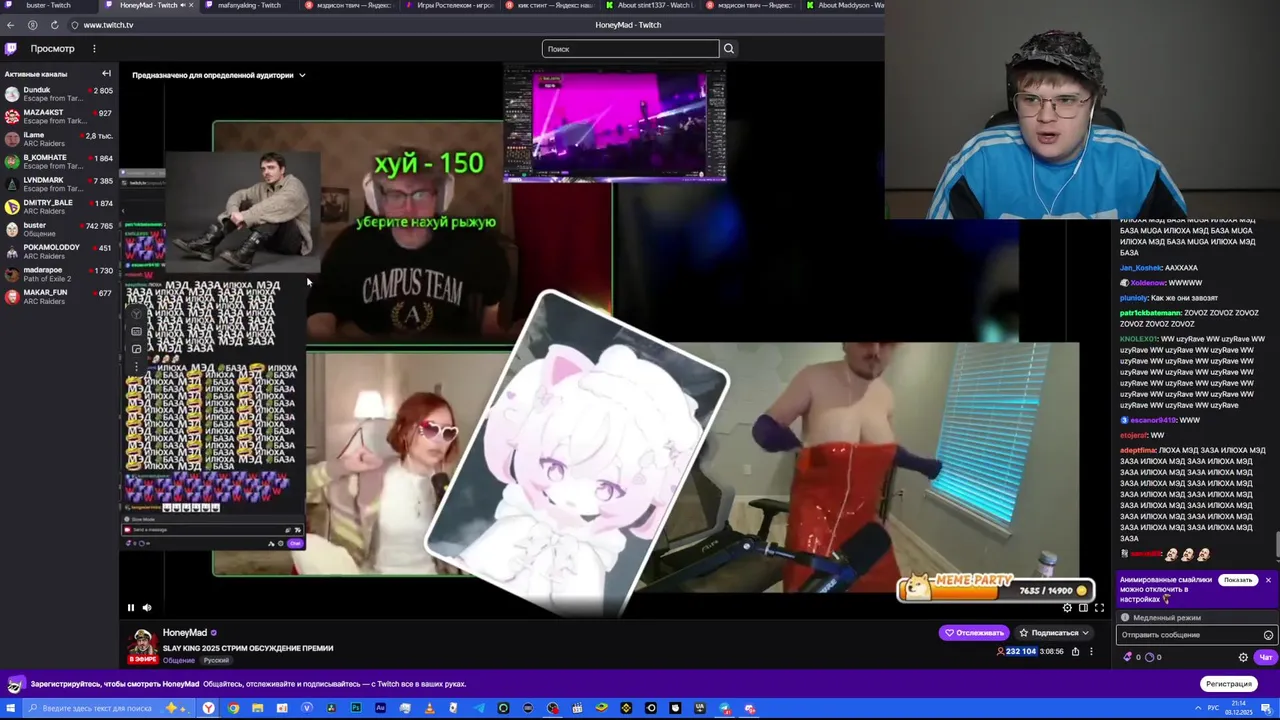Open POKAMOLODOY channel in sidebar
This screenshot has width=1280, height=720.
coord(59,251)
